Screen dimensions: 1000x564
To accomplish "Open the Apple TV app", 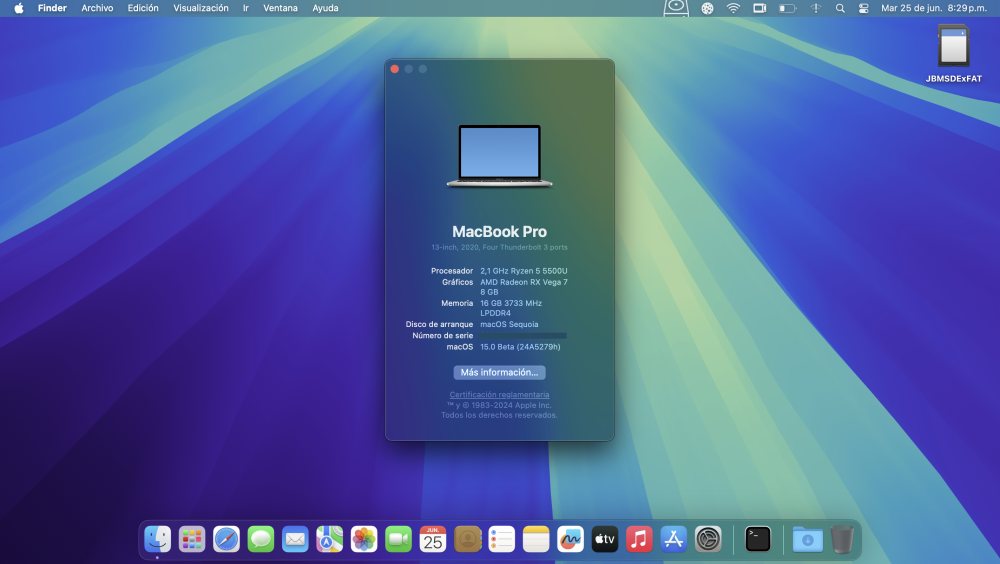I will coord(605,539).
